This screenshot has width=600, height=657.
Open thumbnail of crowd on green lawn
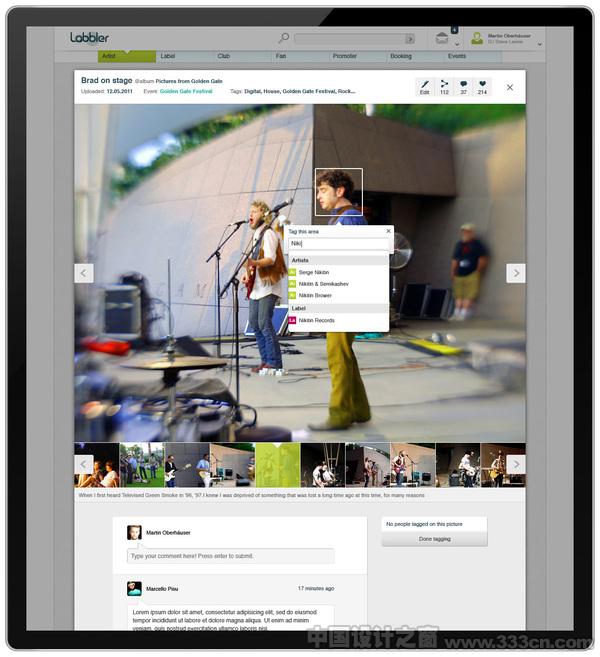click(x=142, y=465)
